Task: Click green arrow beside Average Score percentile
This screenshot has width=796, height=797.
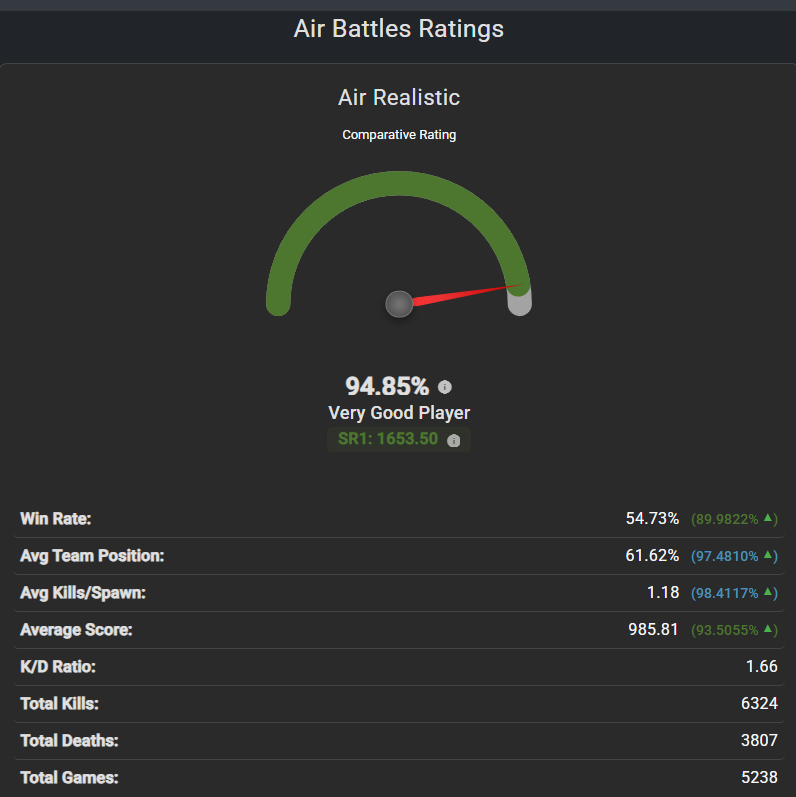Action: (x=768, y=629)
